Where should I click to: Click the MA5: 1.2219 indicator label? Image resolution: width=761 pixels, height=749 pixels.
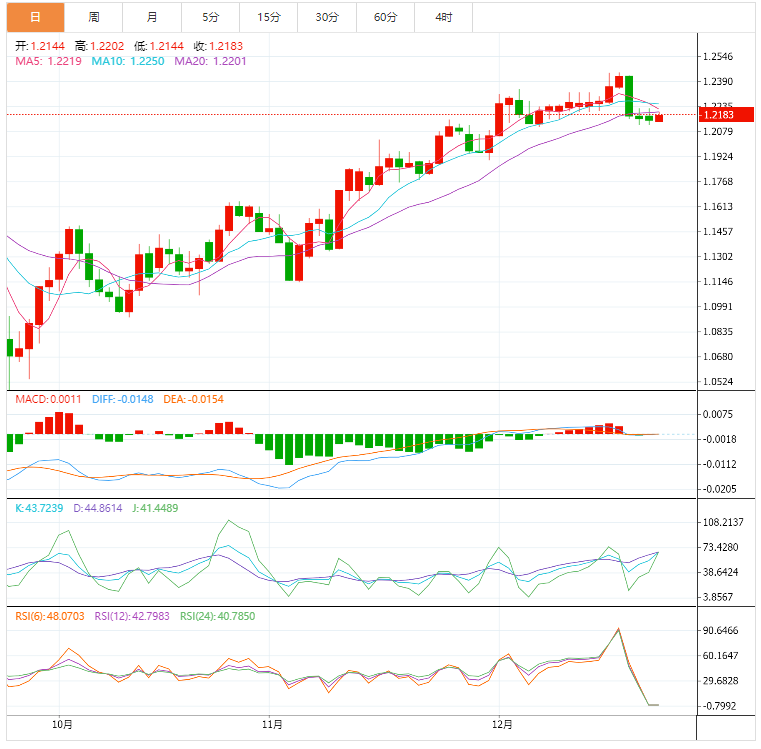48,61
